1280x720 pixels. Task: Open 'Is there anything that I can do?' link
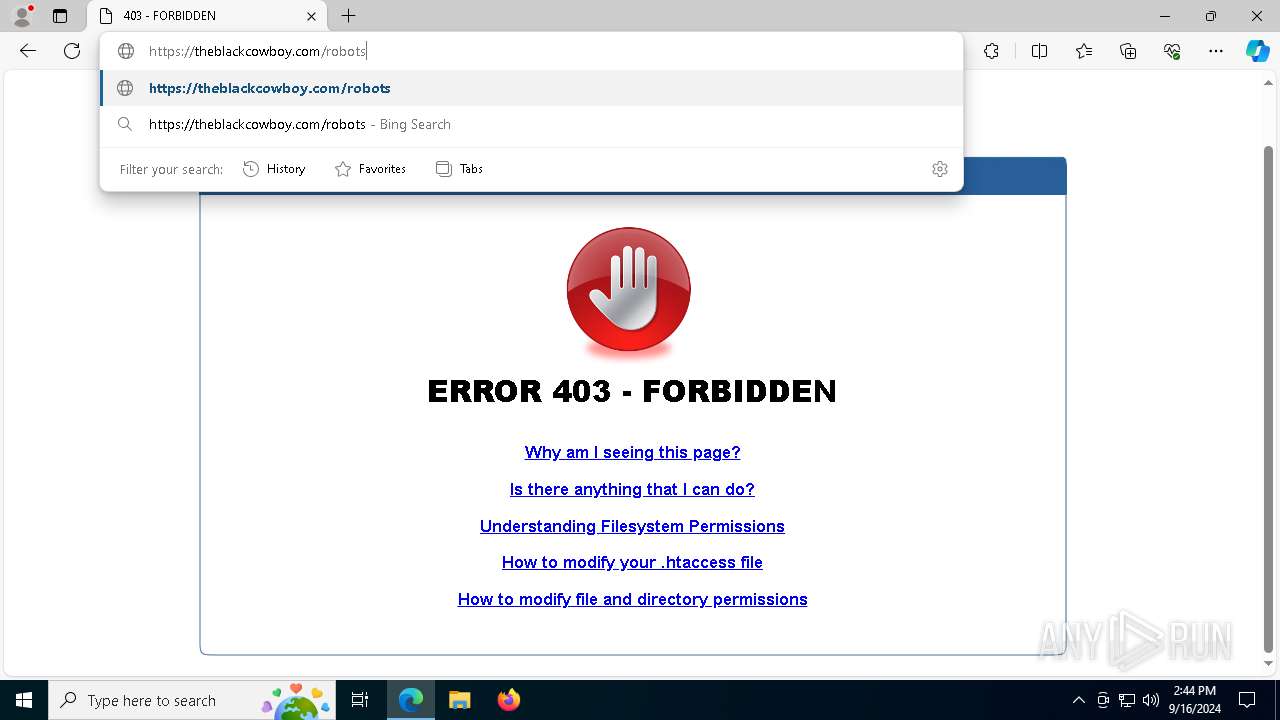click(x=632, y=489)
